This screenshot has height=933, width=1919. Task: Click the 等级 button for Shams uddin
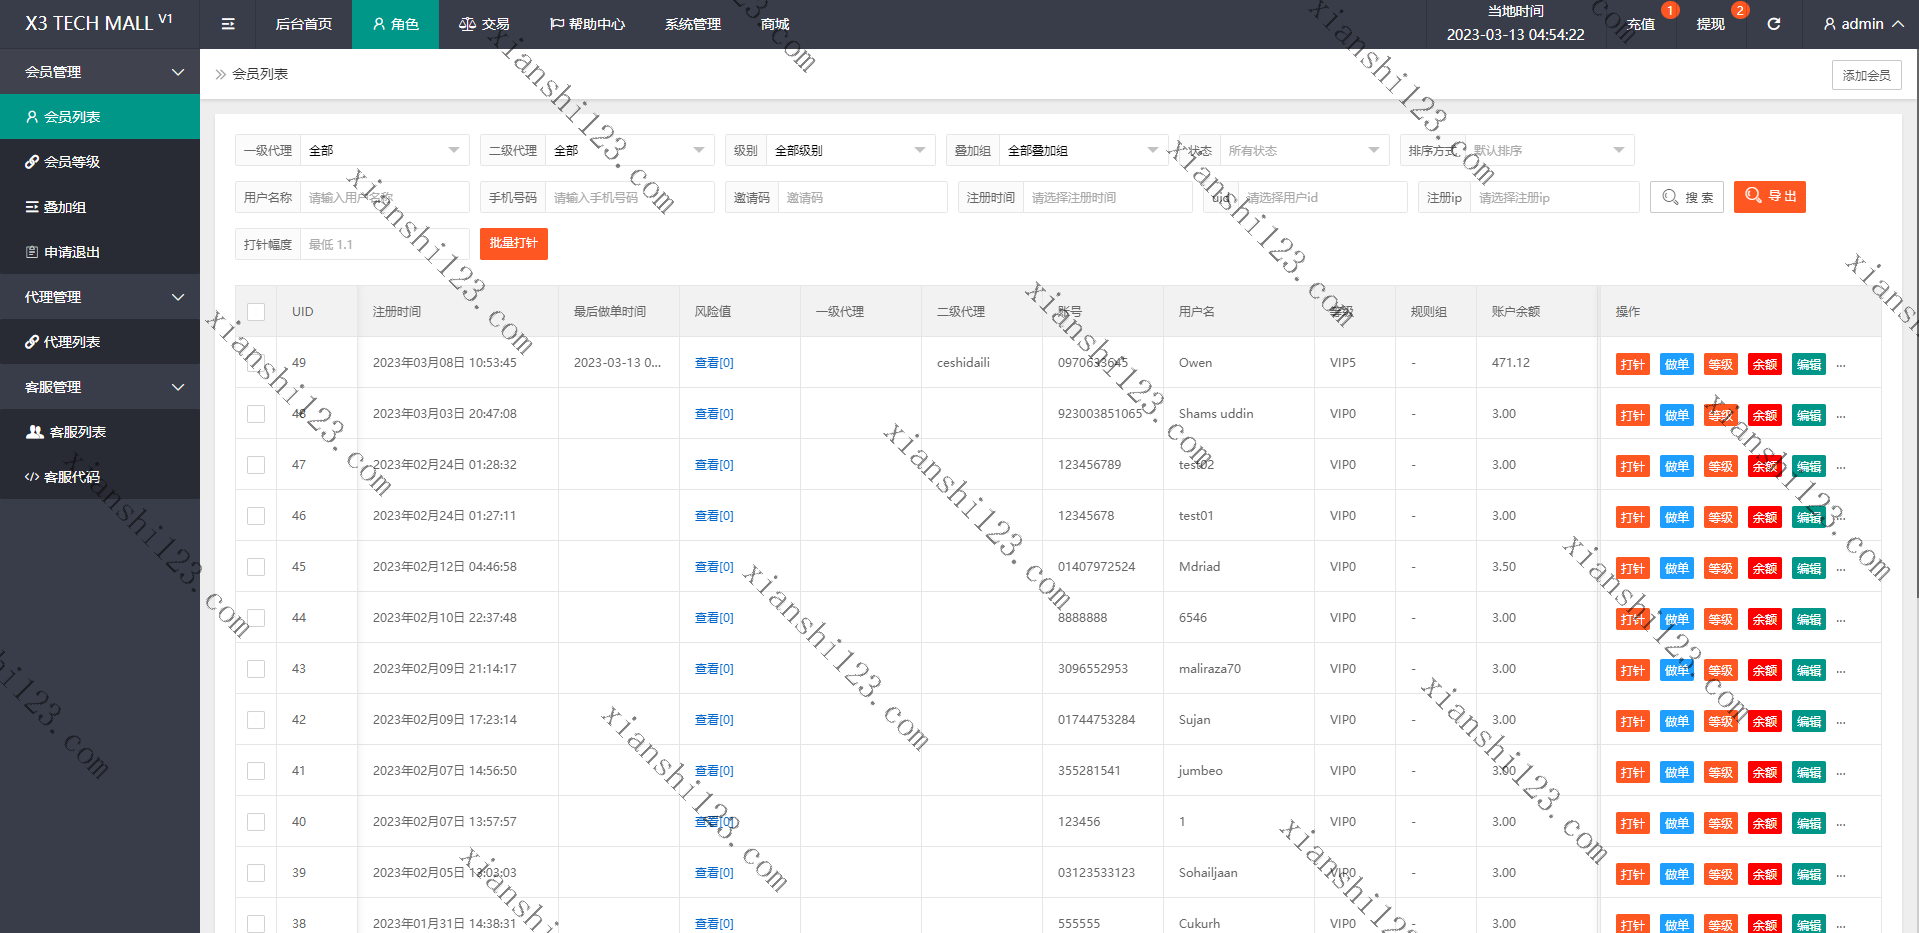tap(1721, 415)
